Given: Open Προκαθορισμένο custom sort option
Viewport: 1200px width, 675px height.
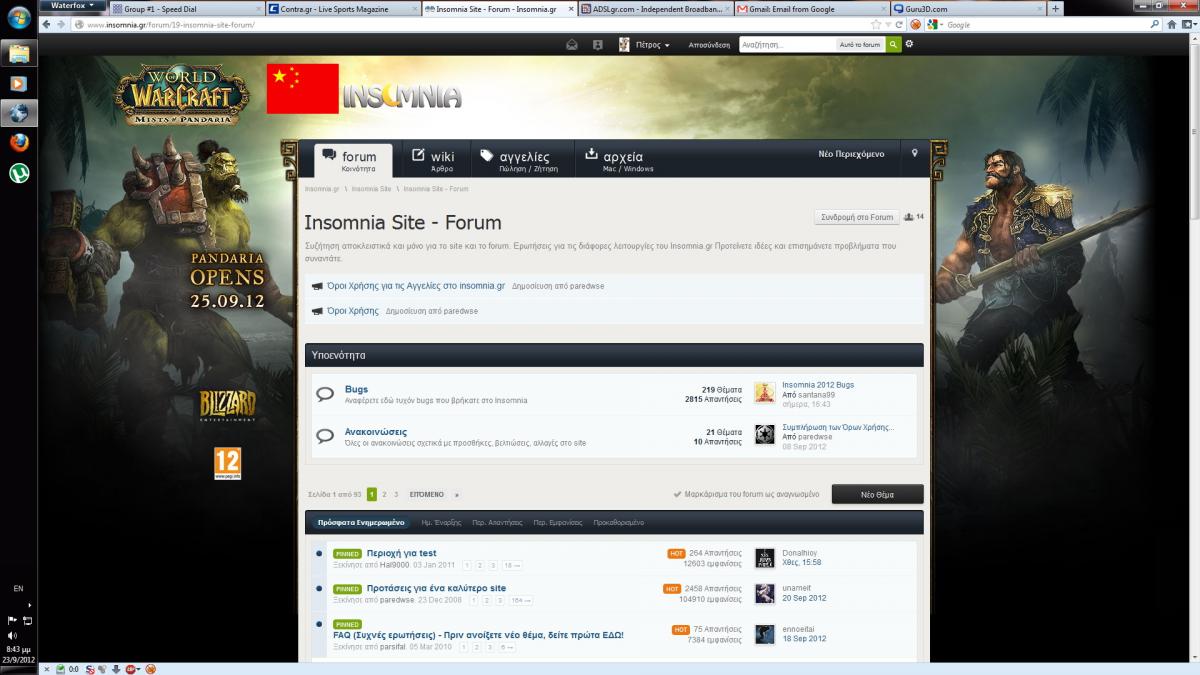Looking at the screenshot, I should point(619,522).
